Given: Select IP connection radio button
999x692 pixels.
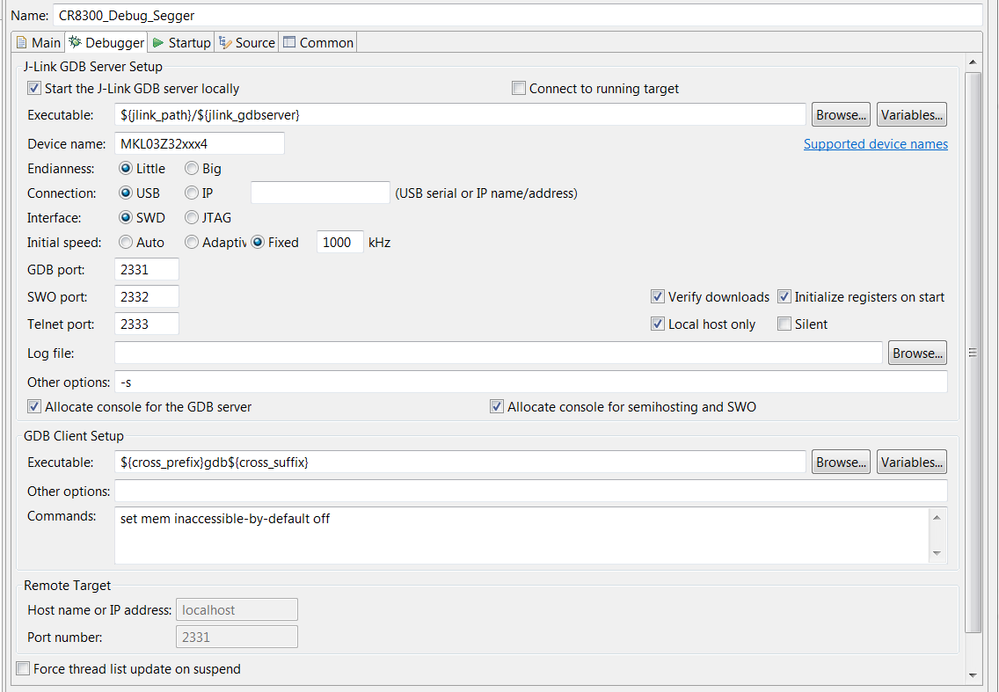Looking at the screenshot, I should pos(192,193).
